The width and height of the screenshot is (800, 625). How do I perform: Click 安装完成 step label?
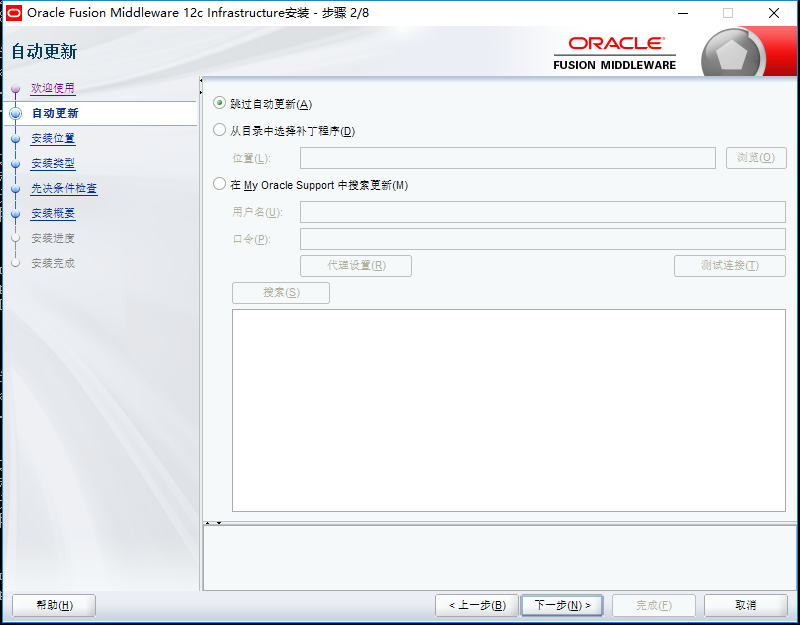53,263
